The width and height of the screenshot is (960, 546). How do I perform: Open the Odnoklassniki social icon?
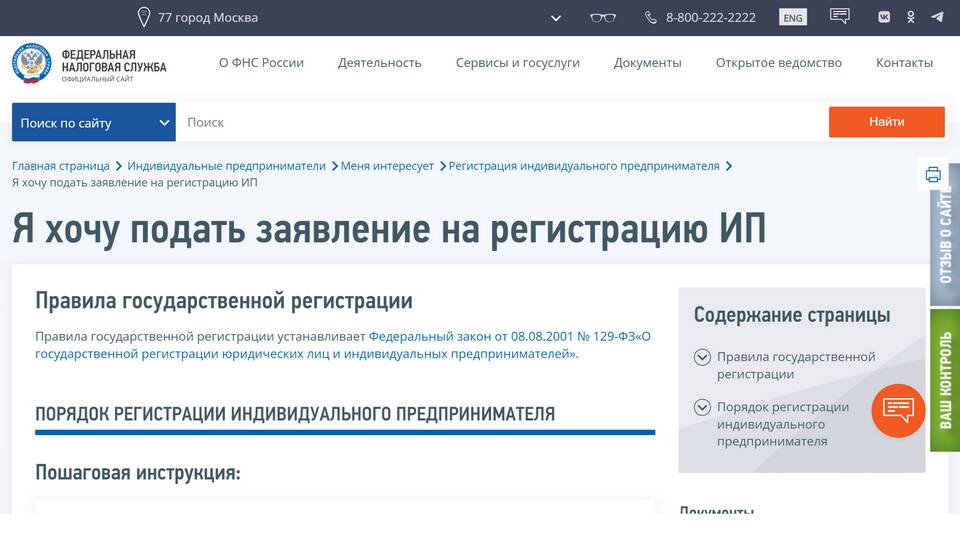[x=910, y=17]
